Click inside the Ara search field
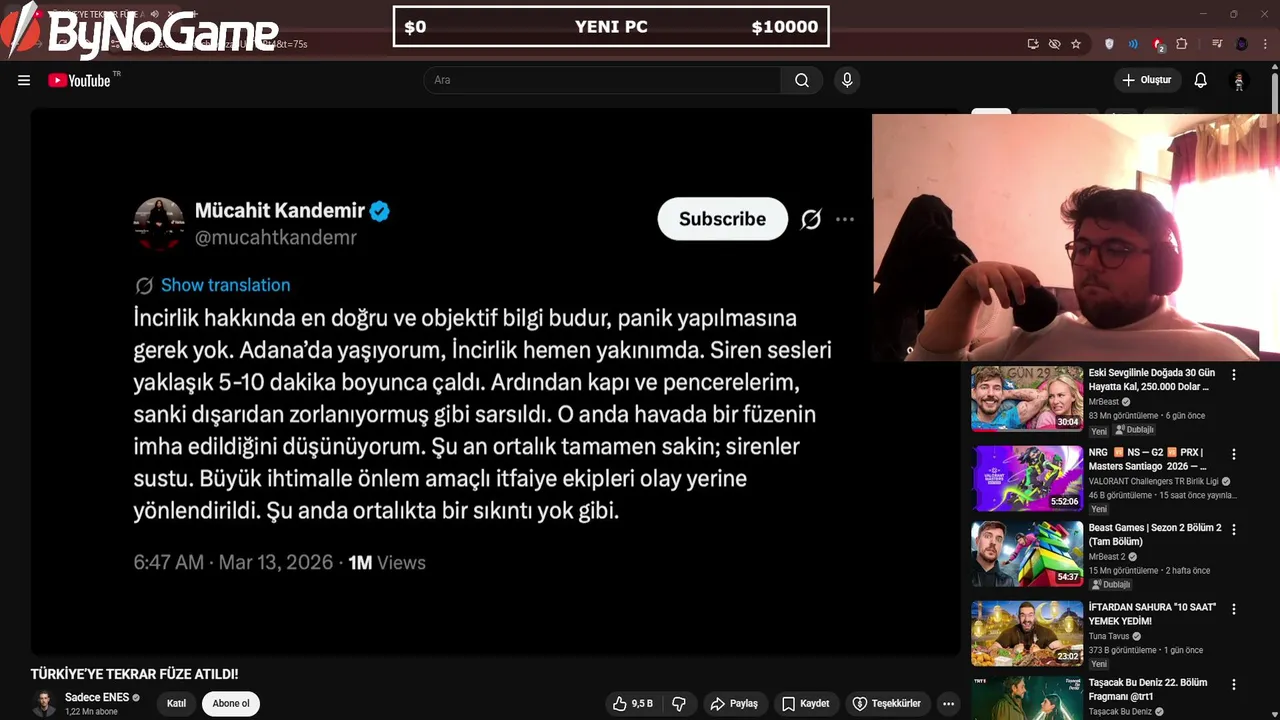The image size is (1280, 720). coord(602,80)
